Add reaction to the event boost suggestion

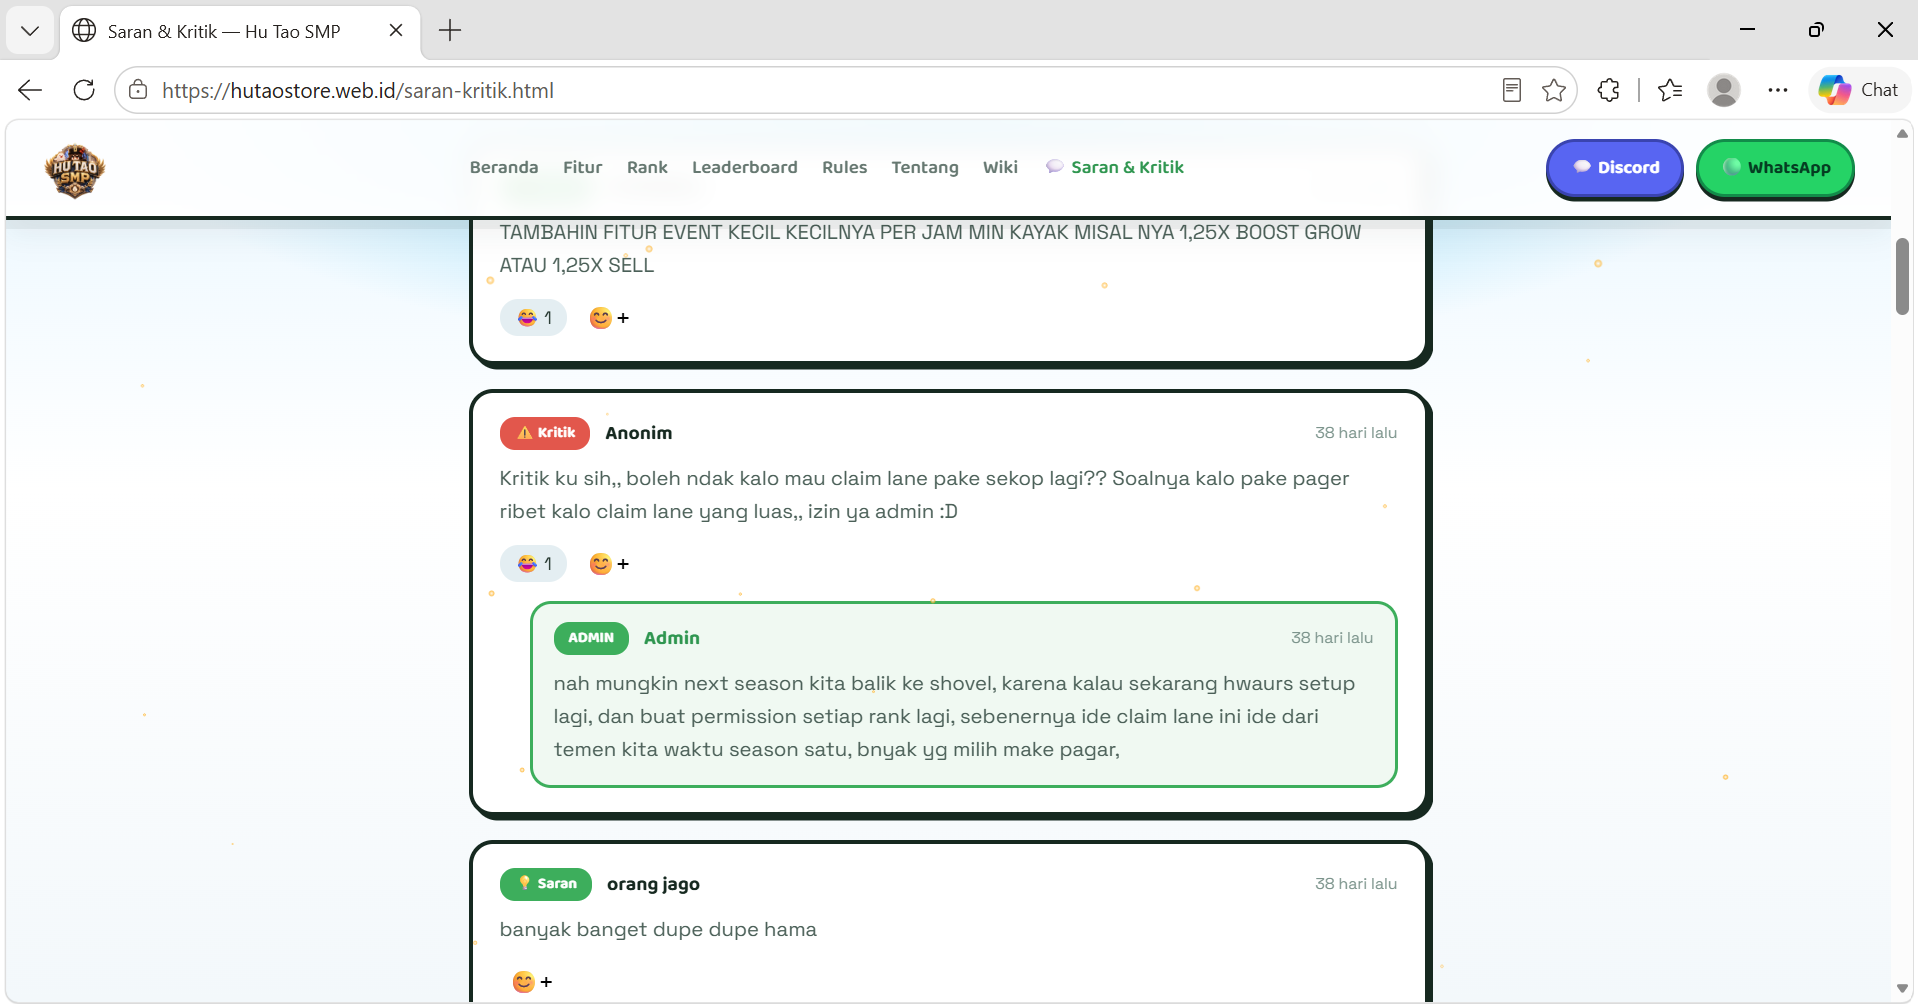[x=609, y=318]
